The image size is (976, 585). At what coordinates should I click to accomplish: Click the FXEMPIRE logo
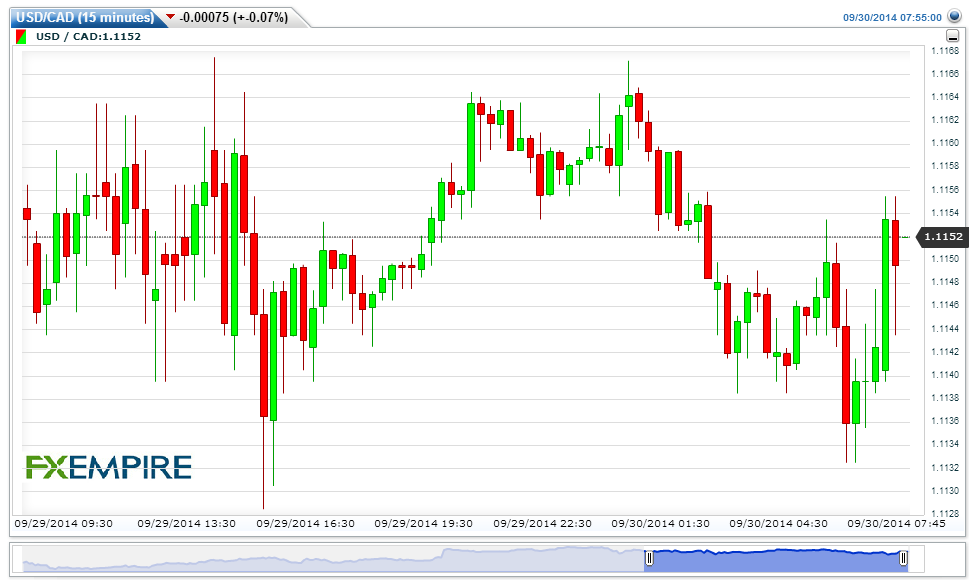[x=108, y=467]
